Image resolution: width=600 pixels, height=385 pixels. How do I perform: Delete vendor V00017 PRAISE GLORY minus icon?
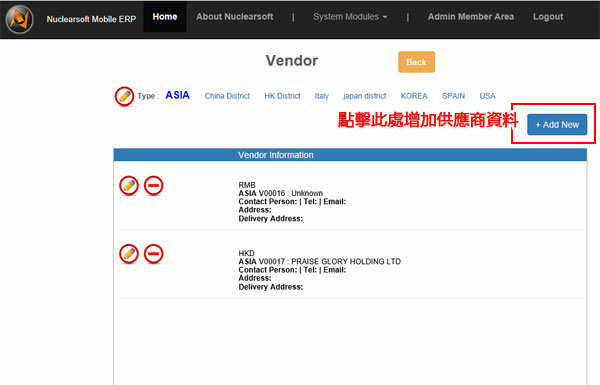click(x=153, y=254)
